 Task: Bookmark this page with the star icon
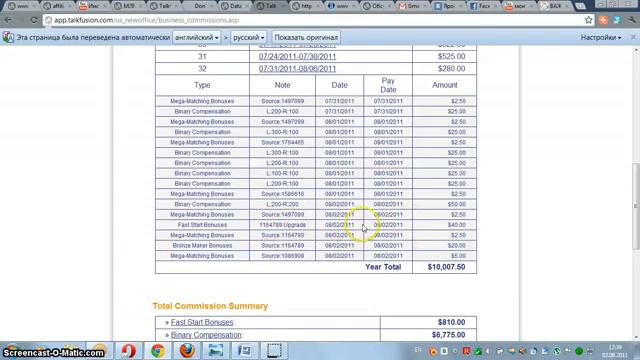click(x=588, y=20)
